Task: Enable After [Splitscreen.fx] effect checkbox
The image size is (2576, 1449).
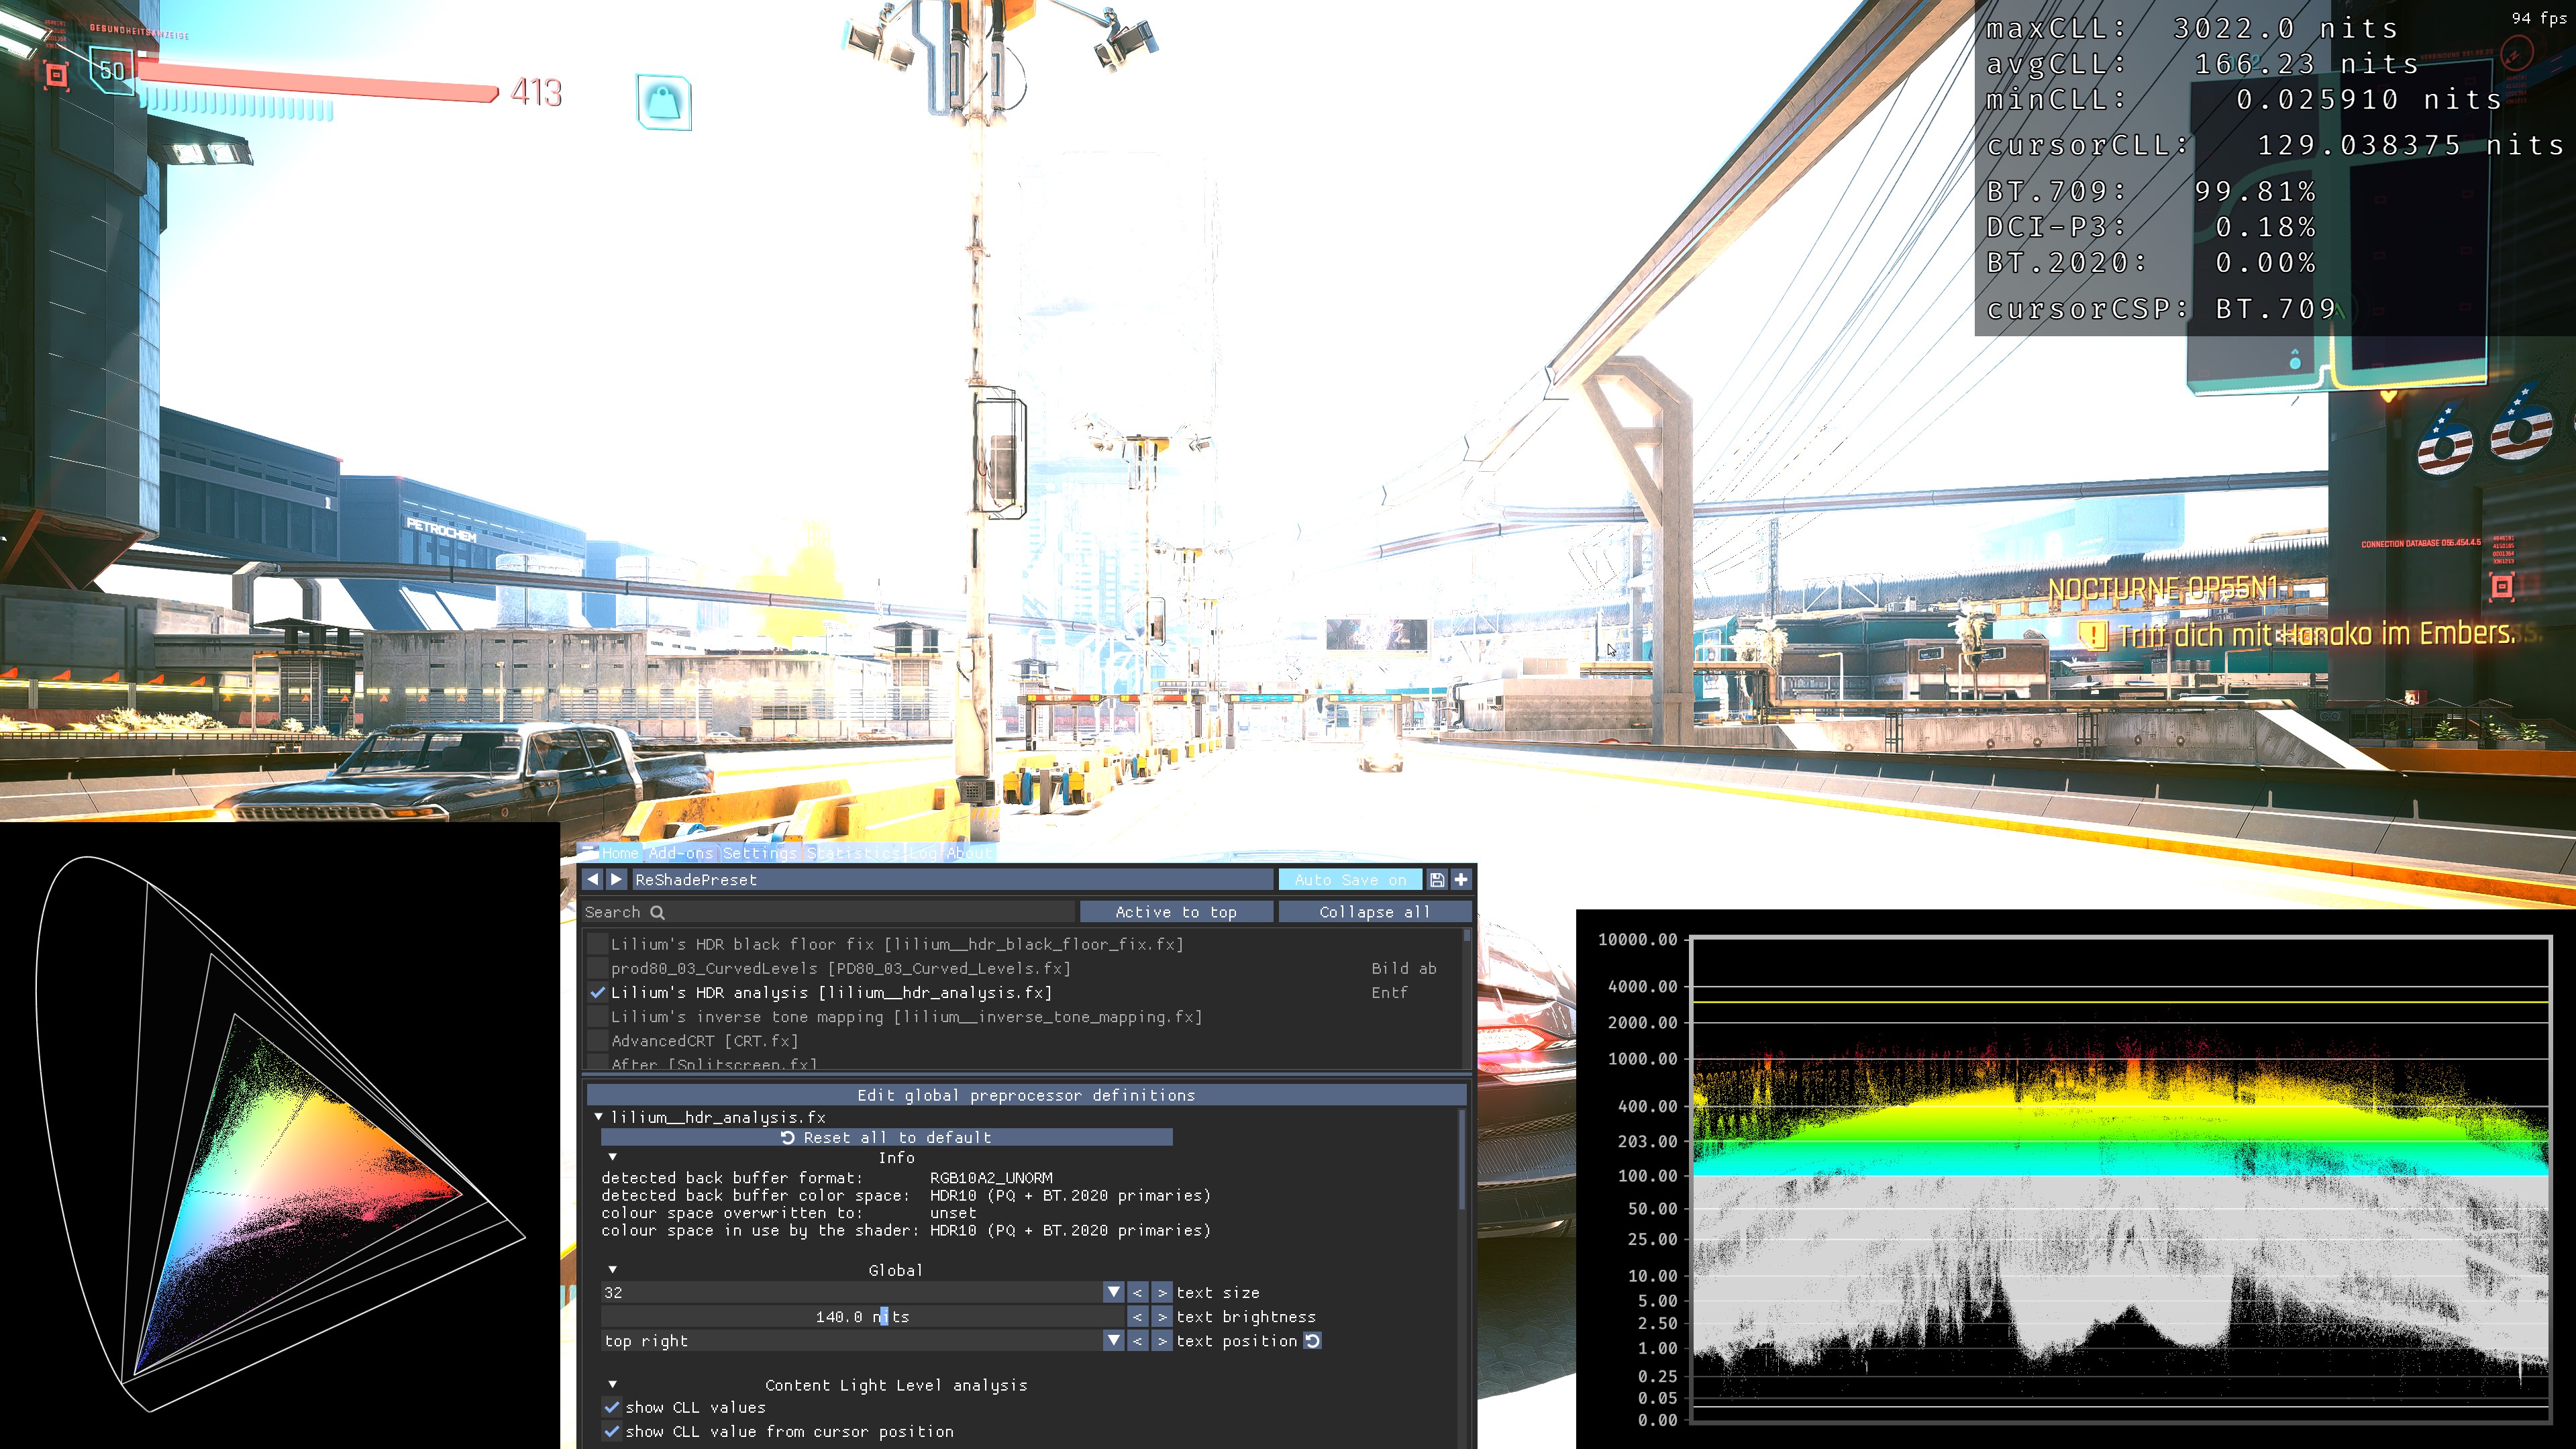Action: pos(598,1063)
